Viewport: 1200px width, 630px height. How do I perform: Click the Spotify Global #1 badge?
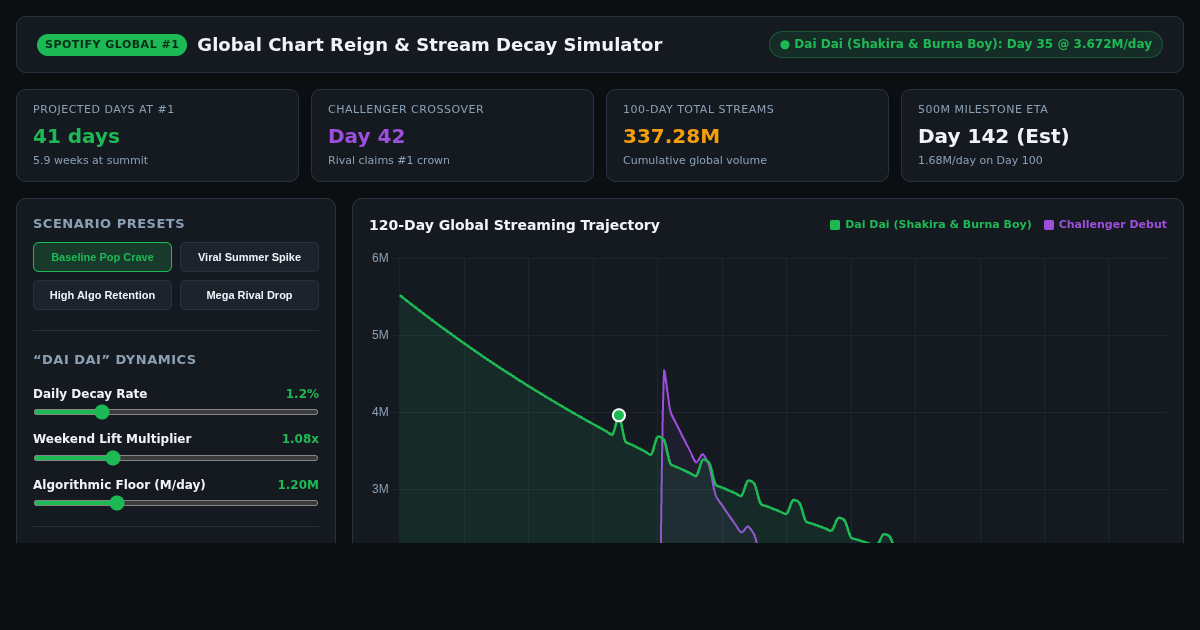coord(112,45)
